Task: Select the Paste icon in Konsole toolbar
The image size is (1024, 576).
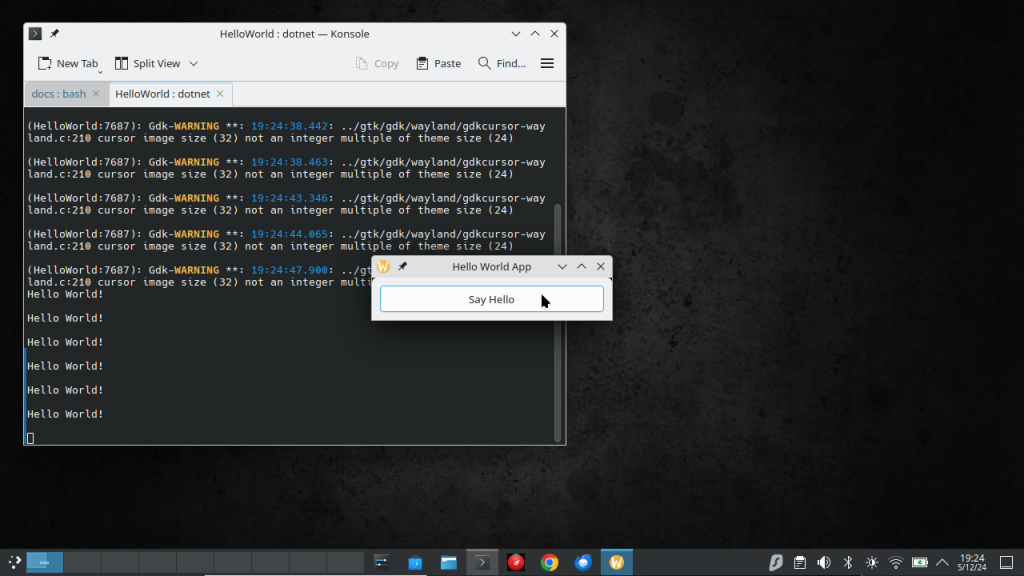Action: pyautogui.click(x=438, y=62)
